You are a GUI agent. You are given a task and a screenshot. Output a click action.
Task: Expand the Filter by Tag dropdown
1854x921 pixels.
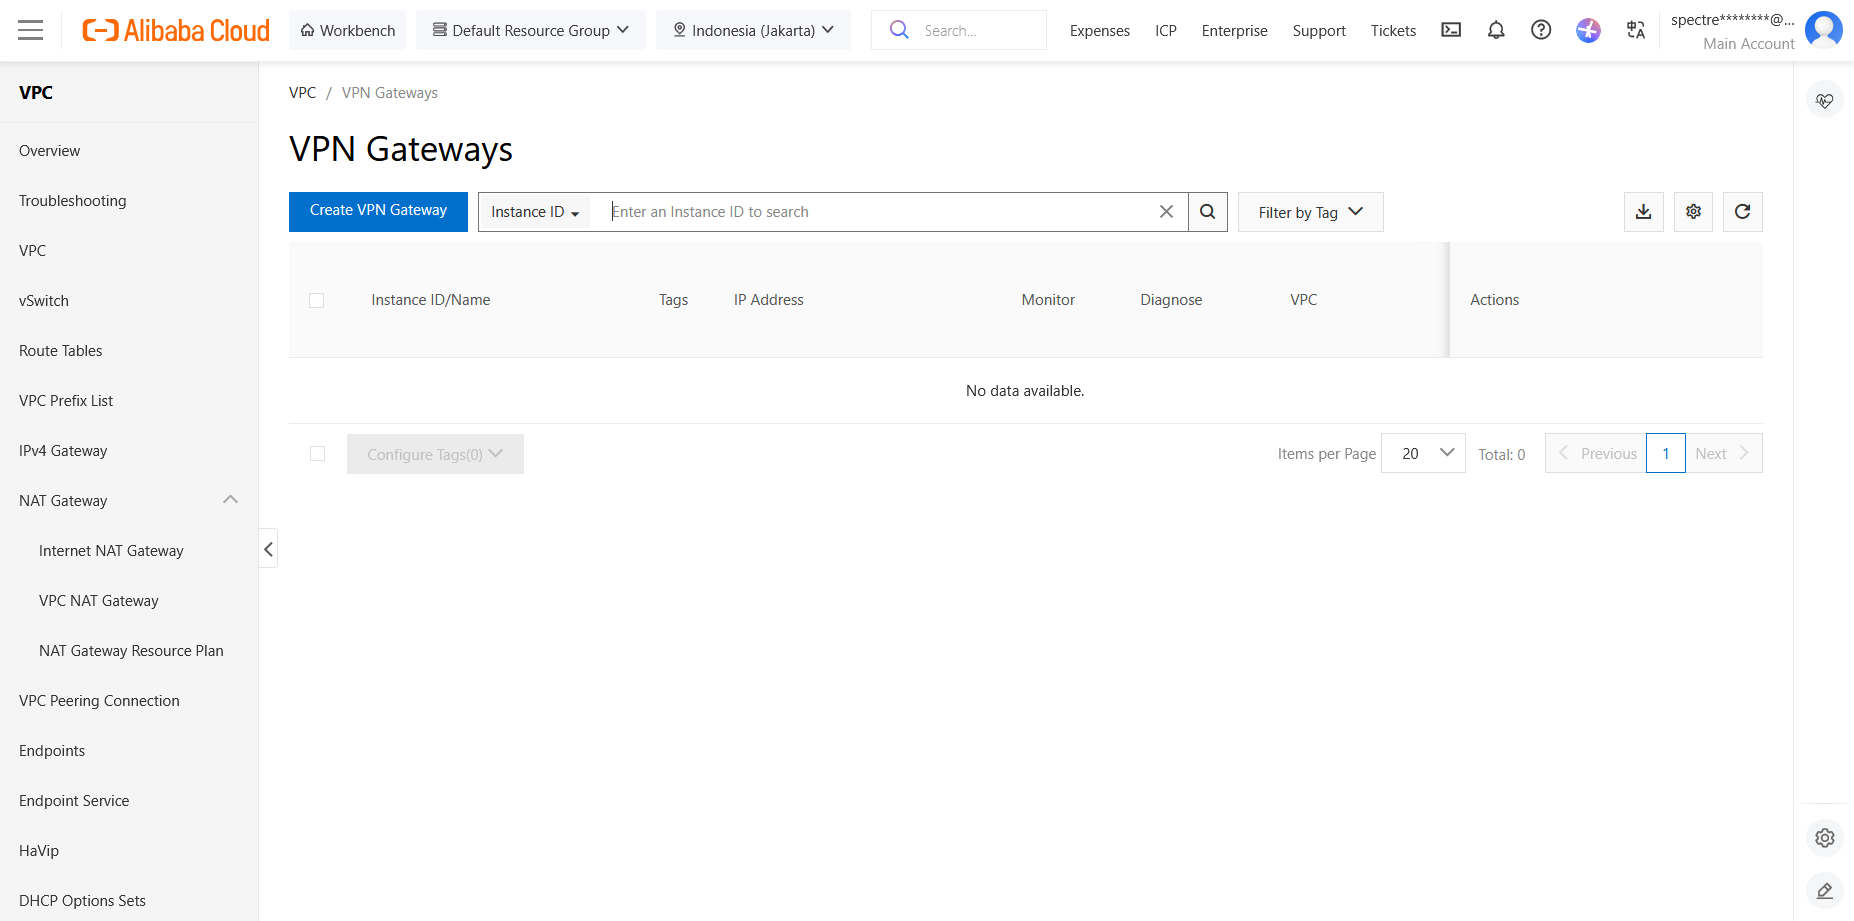[x=1310, y=212]
